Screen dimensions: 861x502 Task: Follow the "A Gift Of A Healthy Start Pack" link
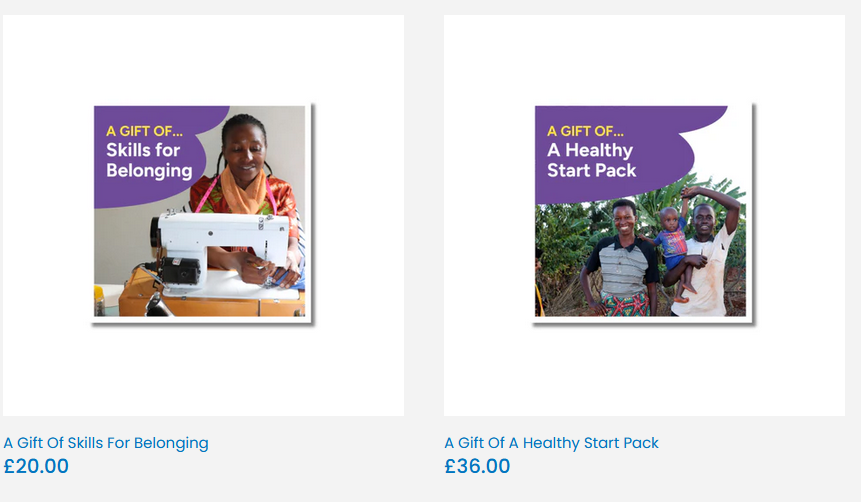coord(551,442)
